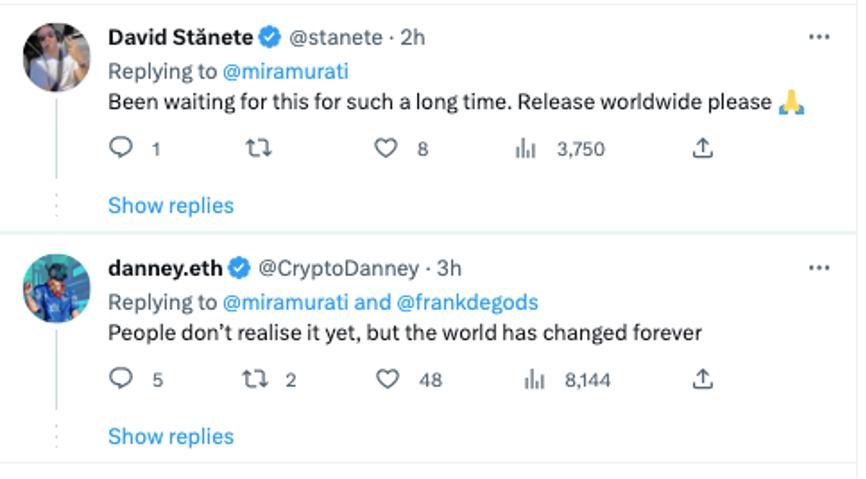Viewport: 866px width, 479px height.
Task: Reply to danney.eth's tweet
Action: (120, 379)
